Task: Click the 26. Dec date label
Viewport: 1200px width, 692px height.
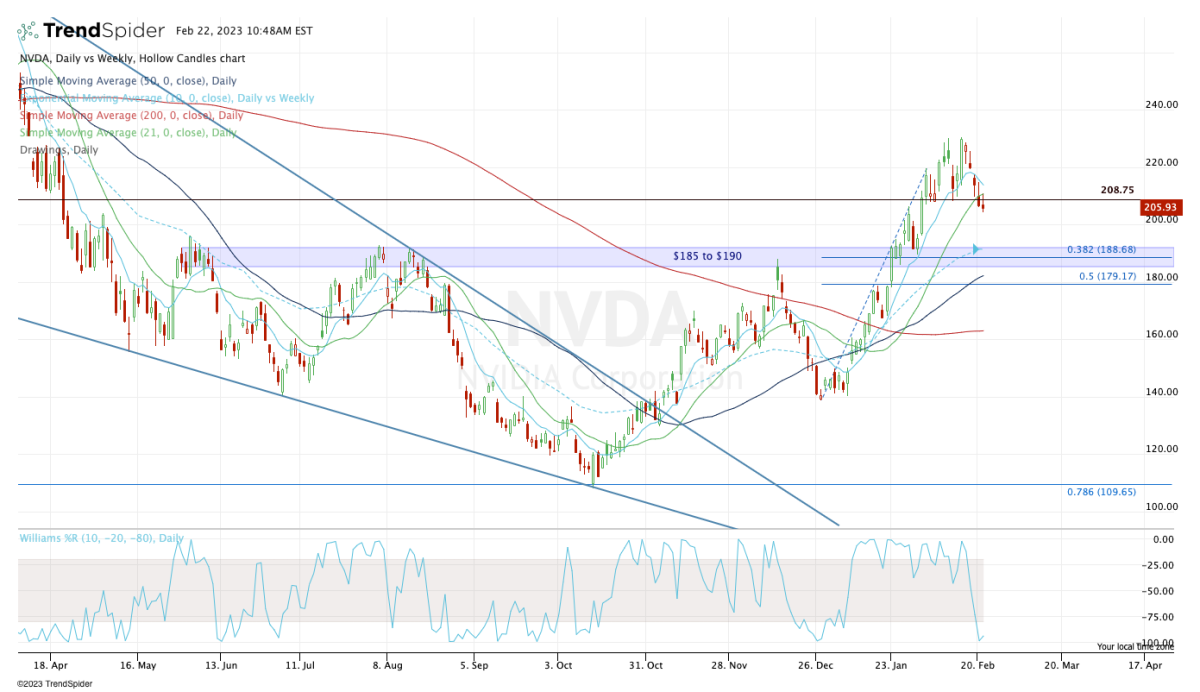Action: 817,664
